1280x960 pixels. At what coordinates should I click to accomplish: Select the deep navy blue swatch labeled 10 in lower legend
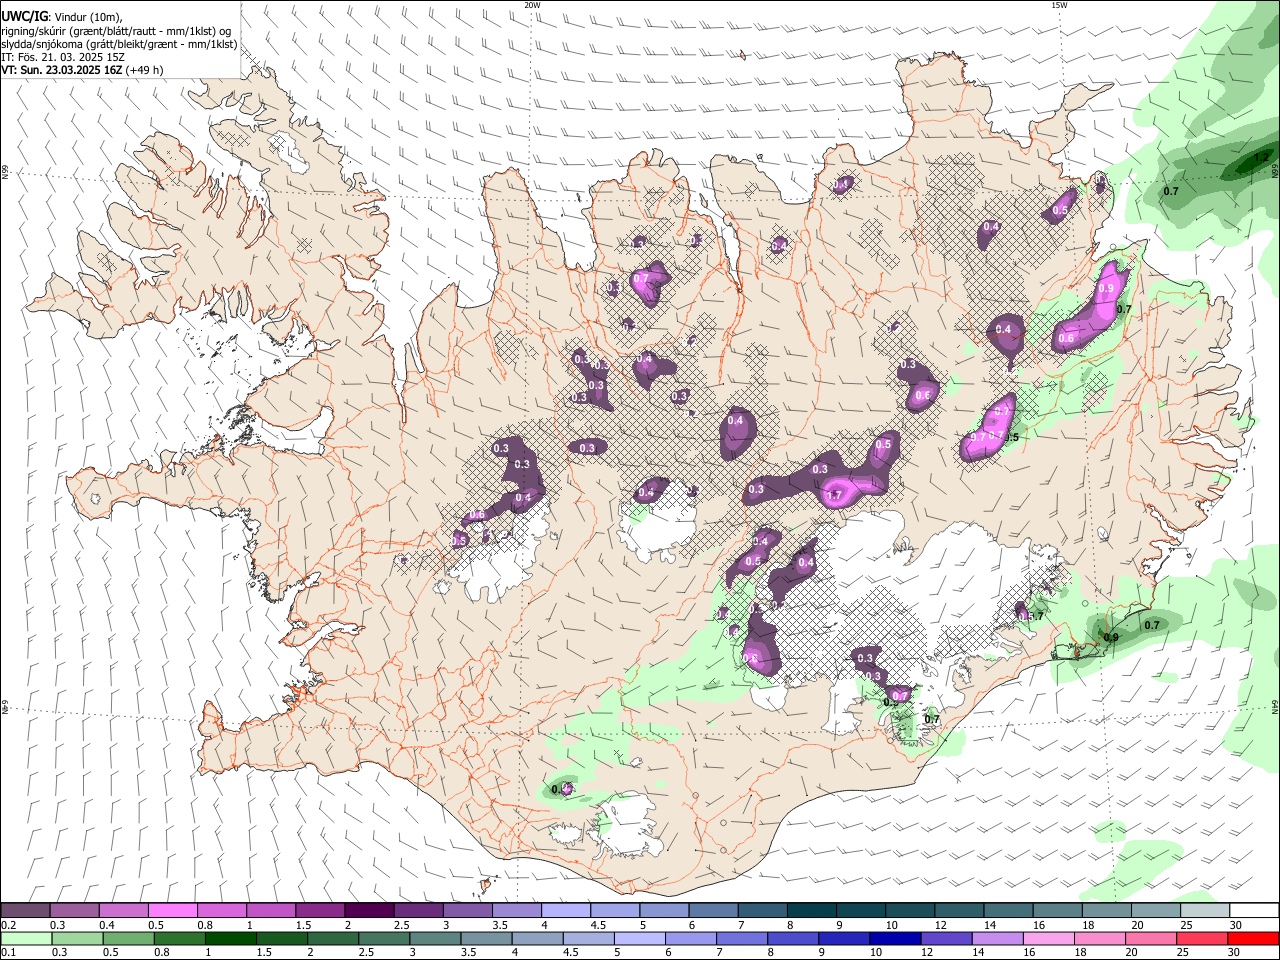click(895, 938)
